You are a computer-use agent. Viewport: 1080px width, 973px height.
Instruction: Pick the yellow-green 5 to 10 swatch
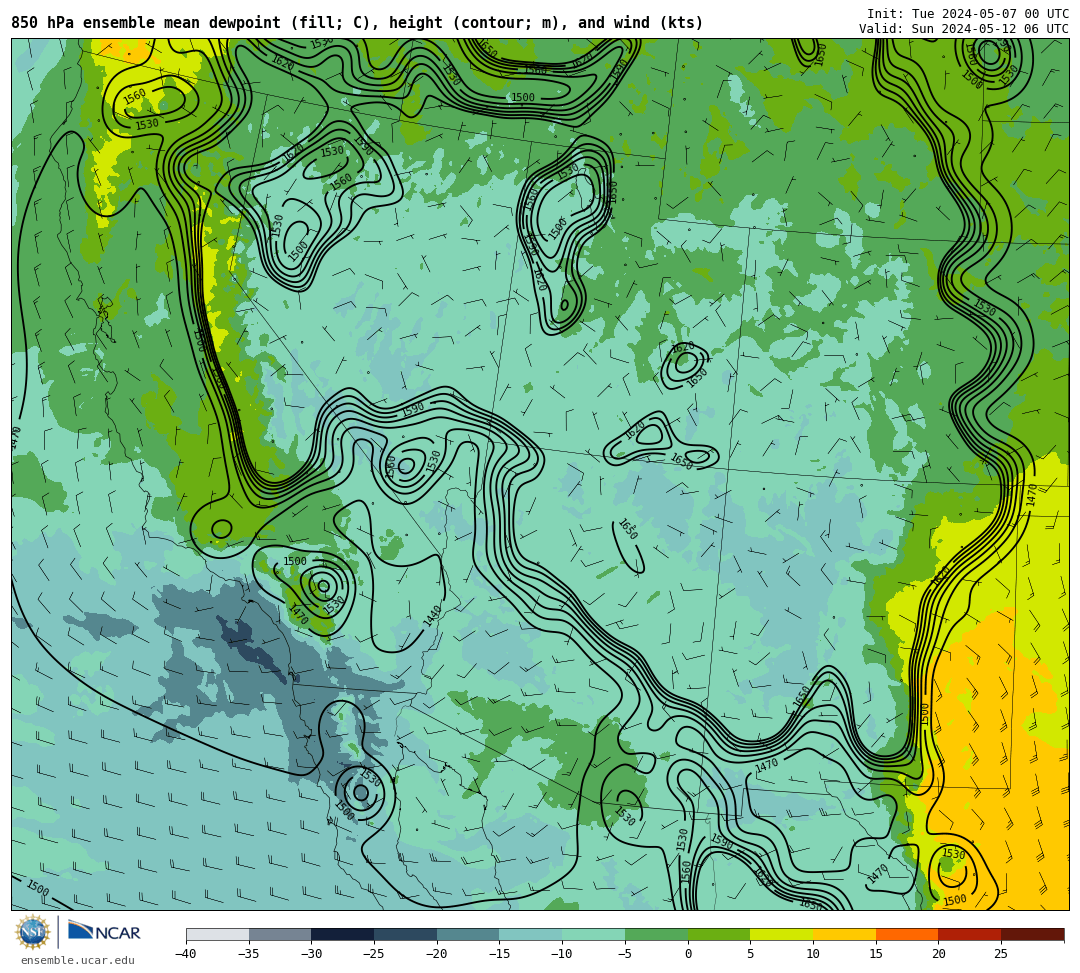[x=782, y=934]
